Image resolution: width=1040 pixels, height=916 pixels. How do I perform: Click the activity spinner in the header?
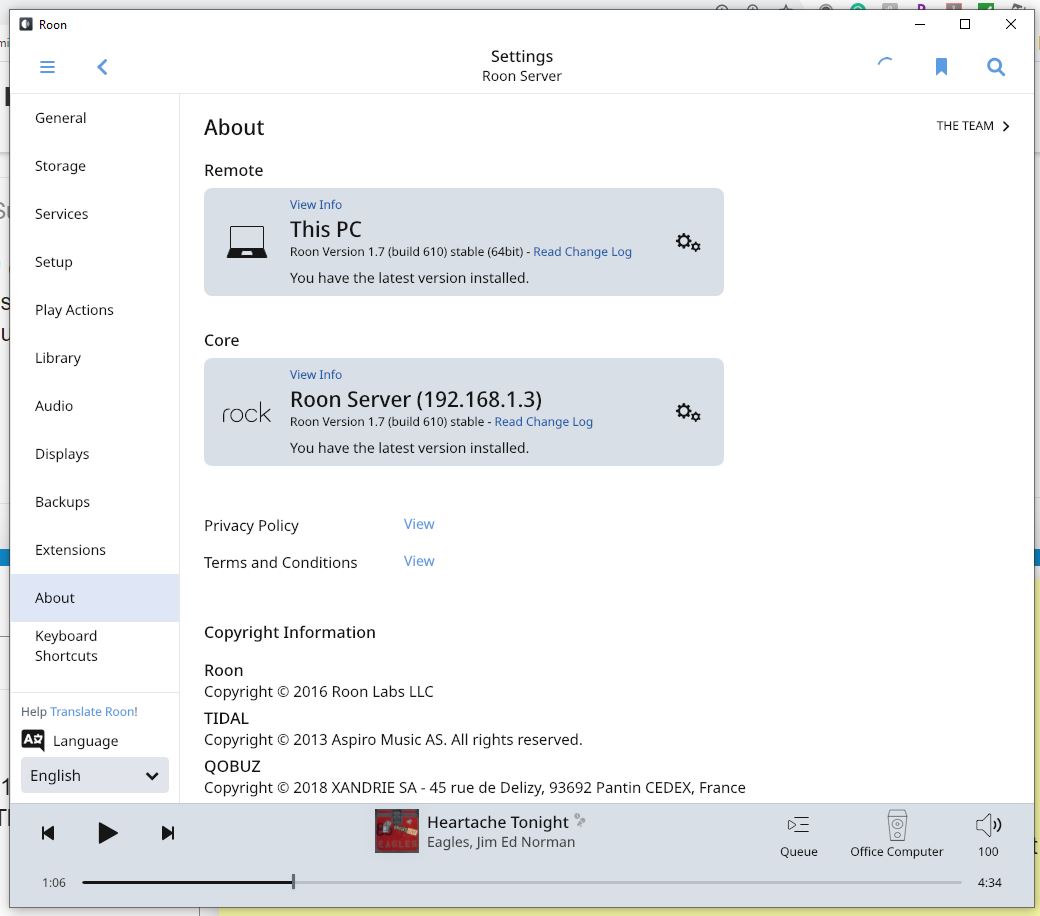(x=885, y=64)
